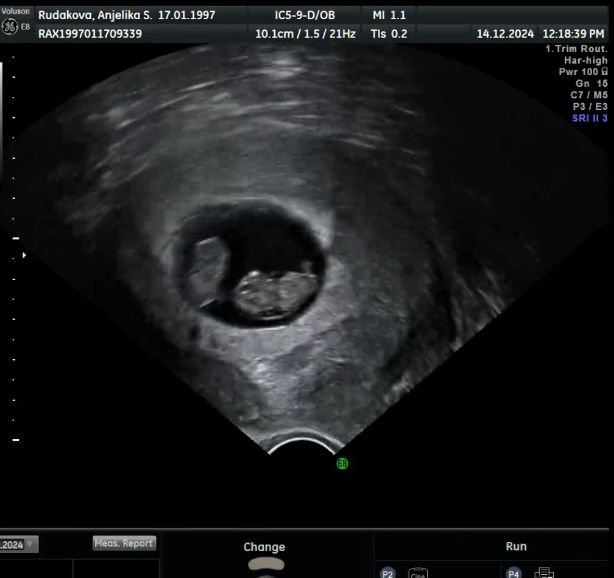Viewport: 614px width, 578px height.
Task: Click the IC5-9-D/OB probe label
Action: pos(307,15)
